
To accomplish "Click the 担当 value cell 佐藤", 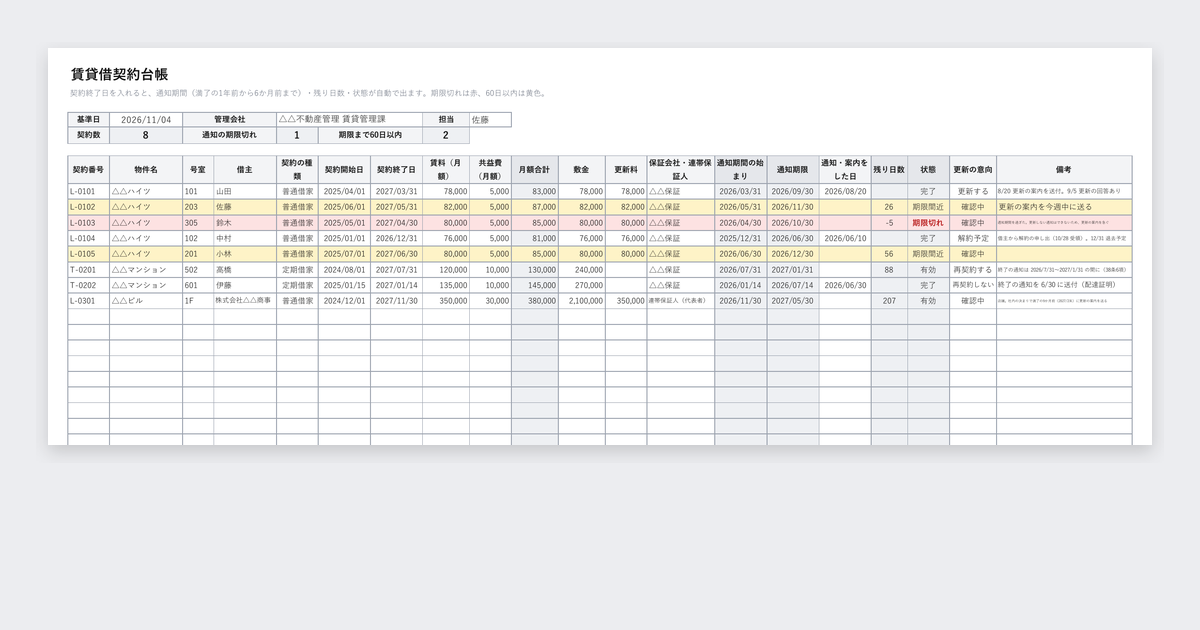I will coord(490,119).
